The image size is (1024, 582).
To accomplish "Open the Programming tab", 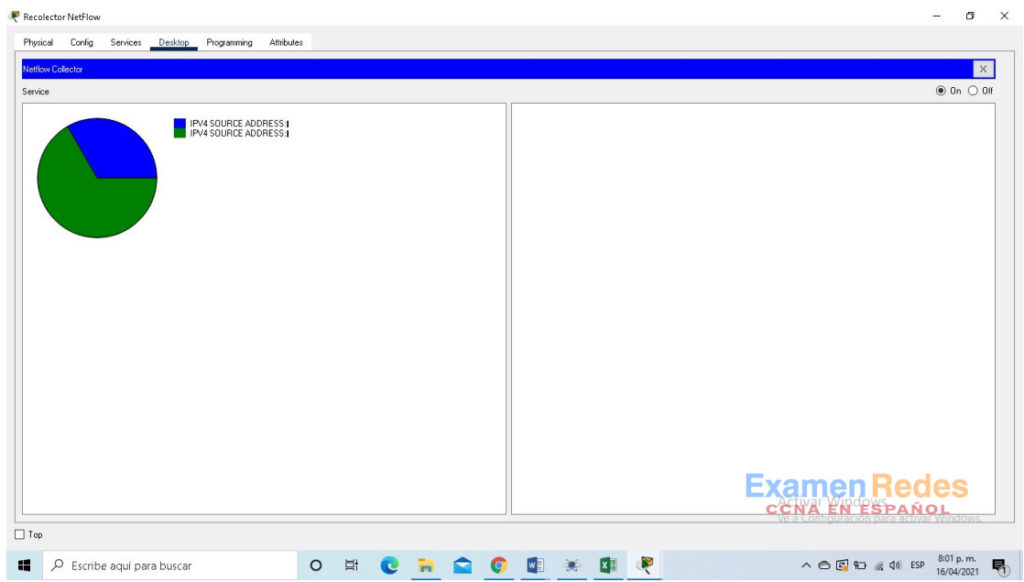I will click(x=229, y=42).
